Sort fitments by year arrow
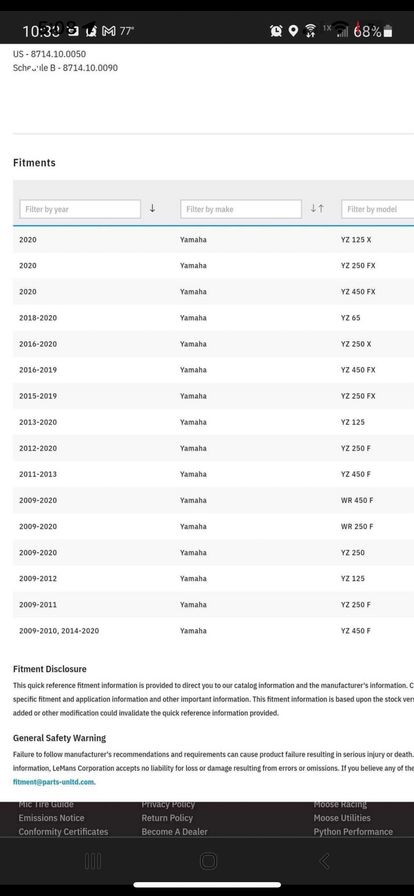The image size is (414, 896). click(x=152, y=209)
